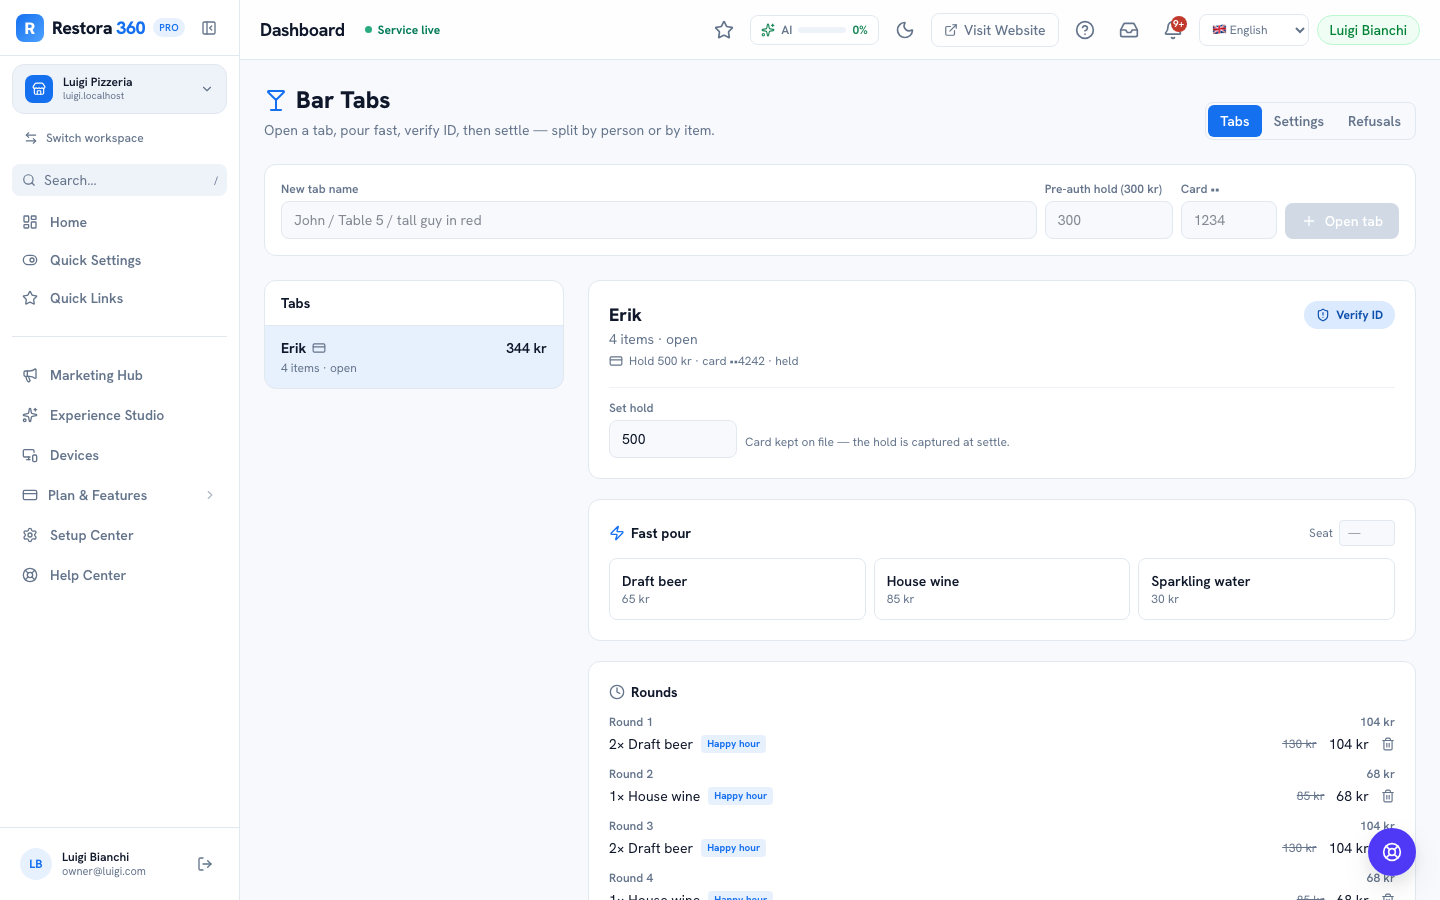
Task: Focus the Pre-auth hold amount field
Action: point(1108,220)
